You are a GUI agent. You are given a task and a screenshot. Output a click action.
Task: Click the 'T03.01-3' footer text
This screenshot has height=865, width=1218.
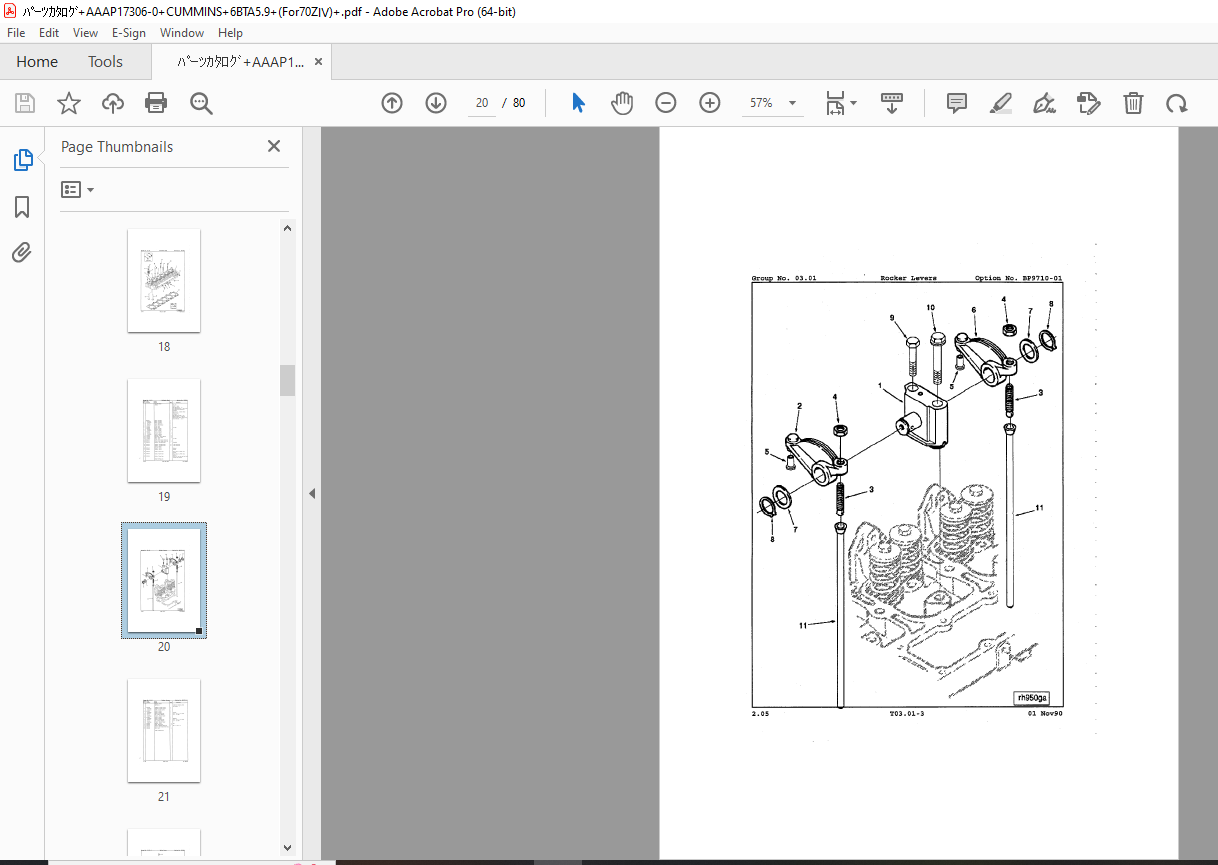(x=907, y=714)
